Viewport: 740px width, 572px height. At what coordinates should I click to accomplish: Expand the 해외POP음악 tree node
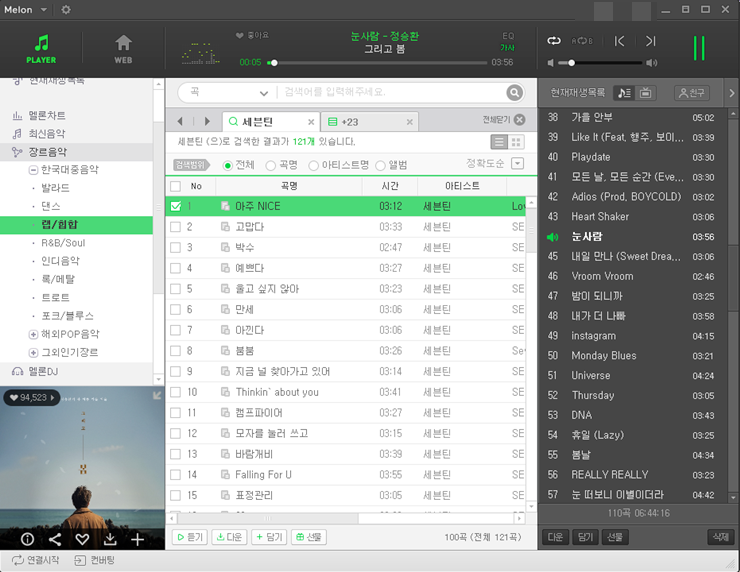point(34,335)
